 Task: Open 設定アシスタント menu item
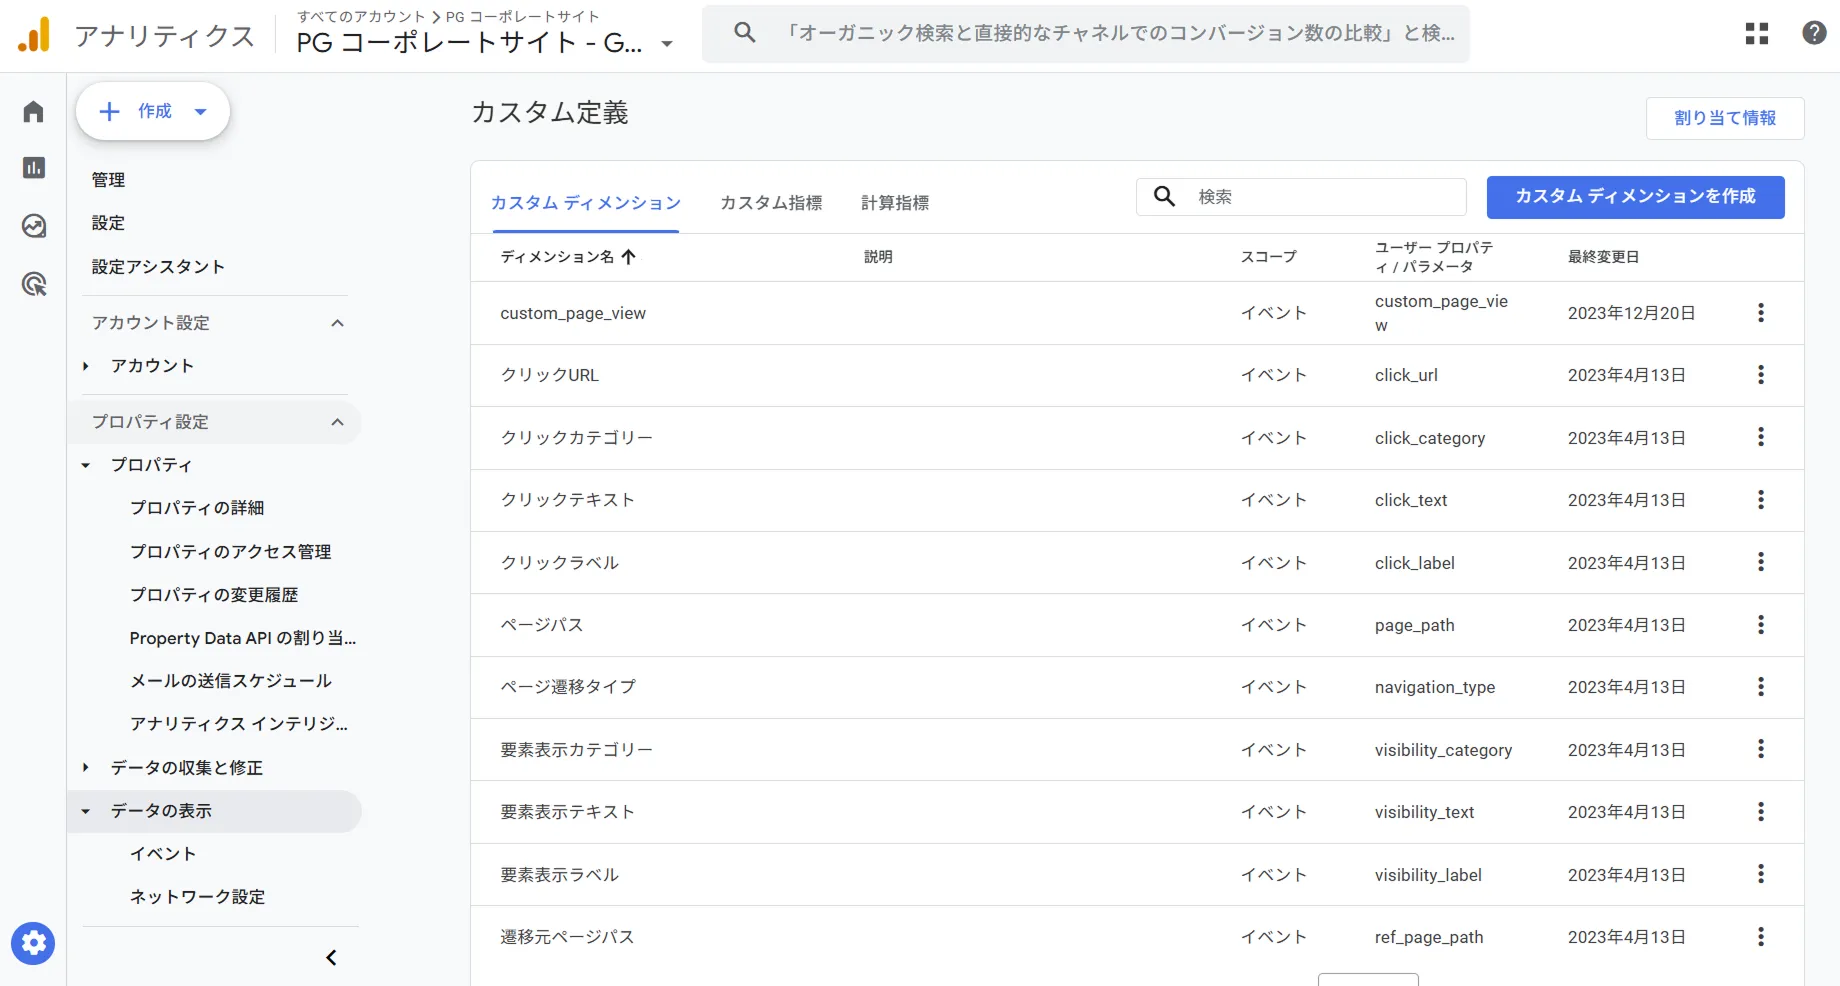158,267
